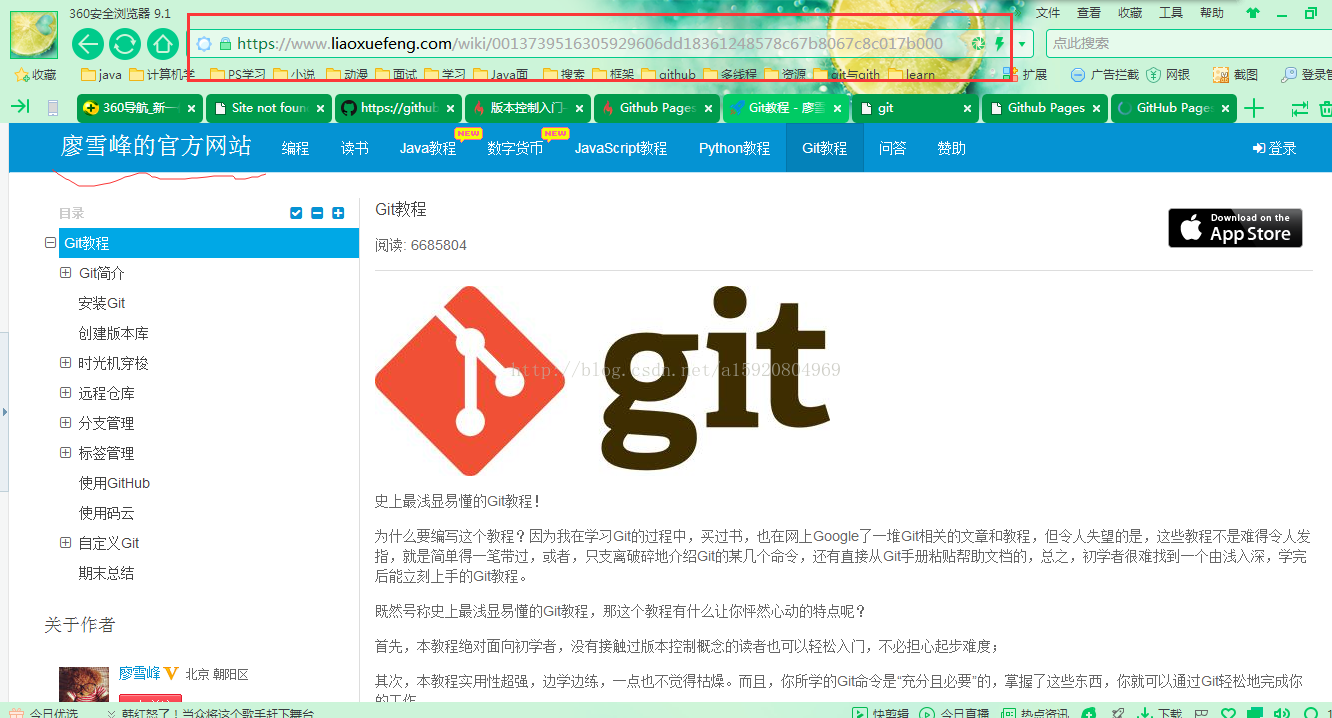Collapse all with 目录 minus icon
This screenshot has width=1332, height=718.
pos(317,213)
